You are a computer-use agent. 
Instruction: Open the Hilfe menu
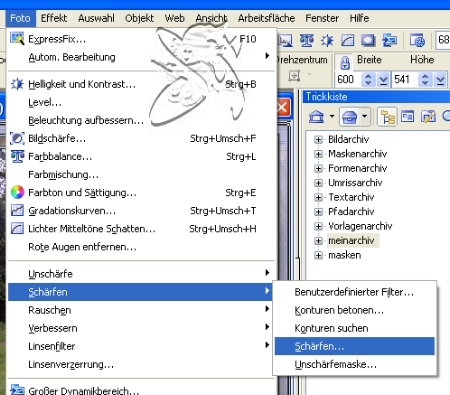(x=359, y=18)
